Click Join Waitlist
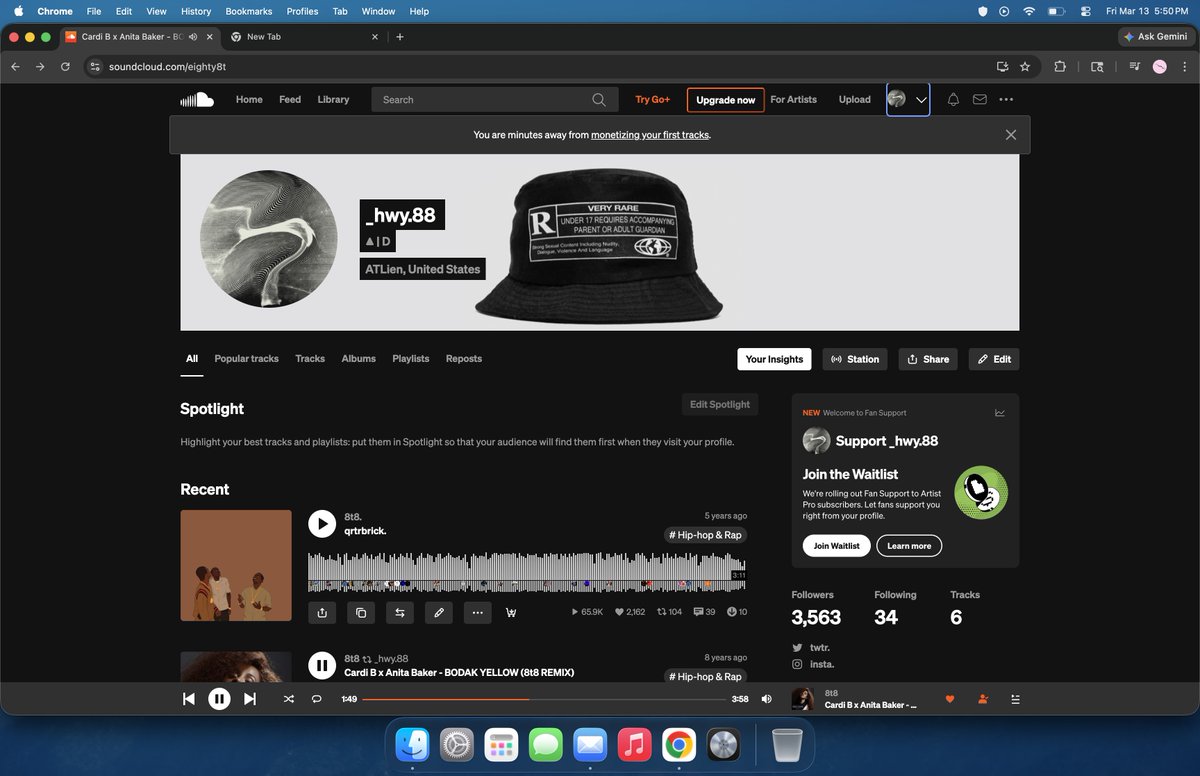 836,546
